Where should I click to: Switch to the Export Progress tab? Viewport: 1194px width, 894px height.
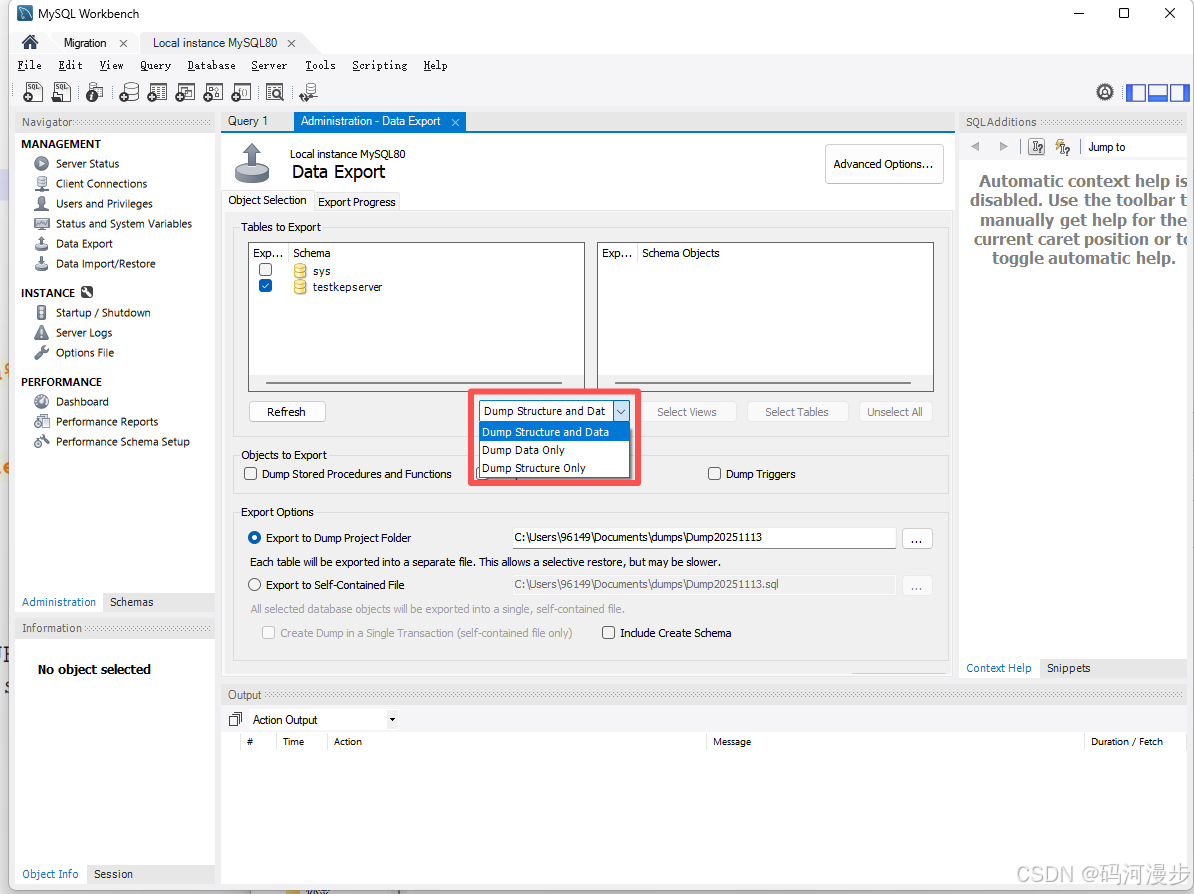point(356,202)
